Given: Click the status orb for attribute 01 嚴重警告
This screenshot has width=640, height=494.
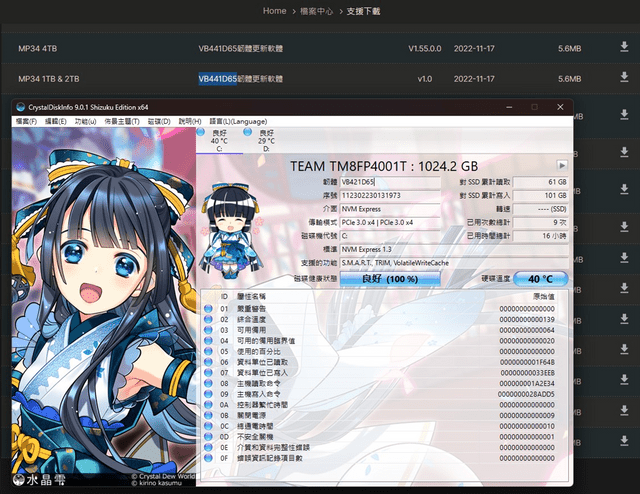Looking at the screenshot, I should pyautogui.click(x=208, y=309).
